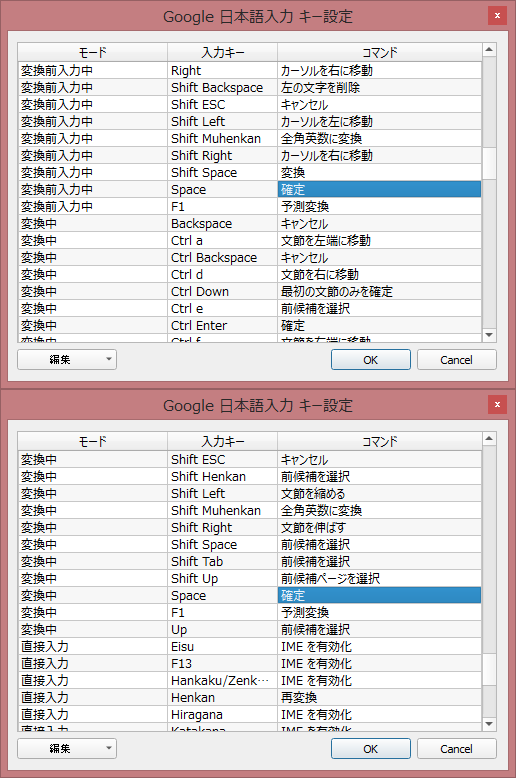Click scroll-up arrow in upper dialog list

pos(489,50)
